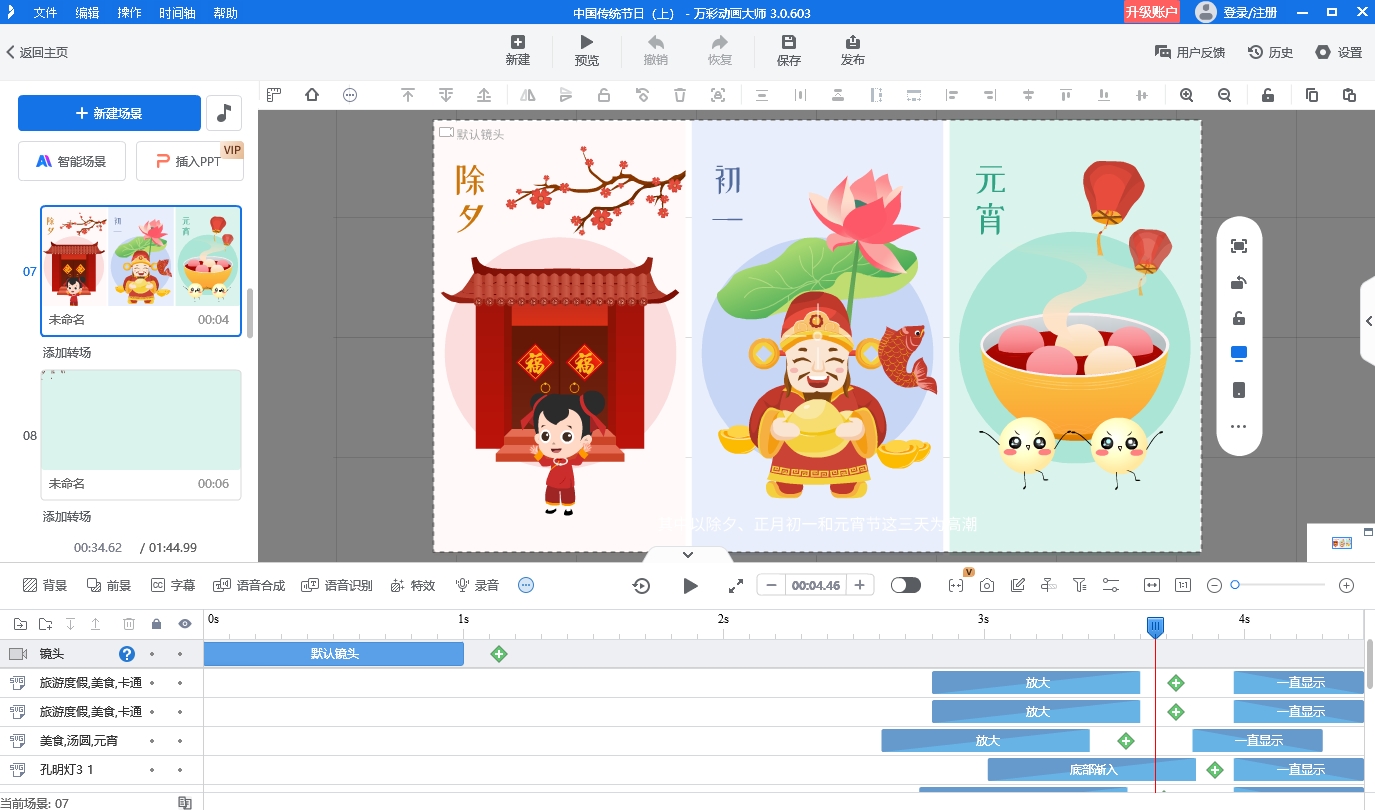Image resolution: width=1375 pixels, height=810 pixels.
Task: Click the home icon in canvas toolbar
Action: coord(312,95)
